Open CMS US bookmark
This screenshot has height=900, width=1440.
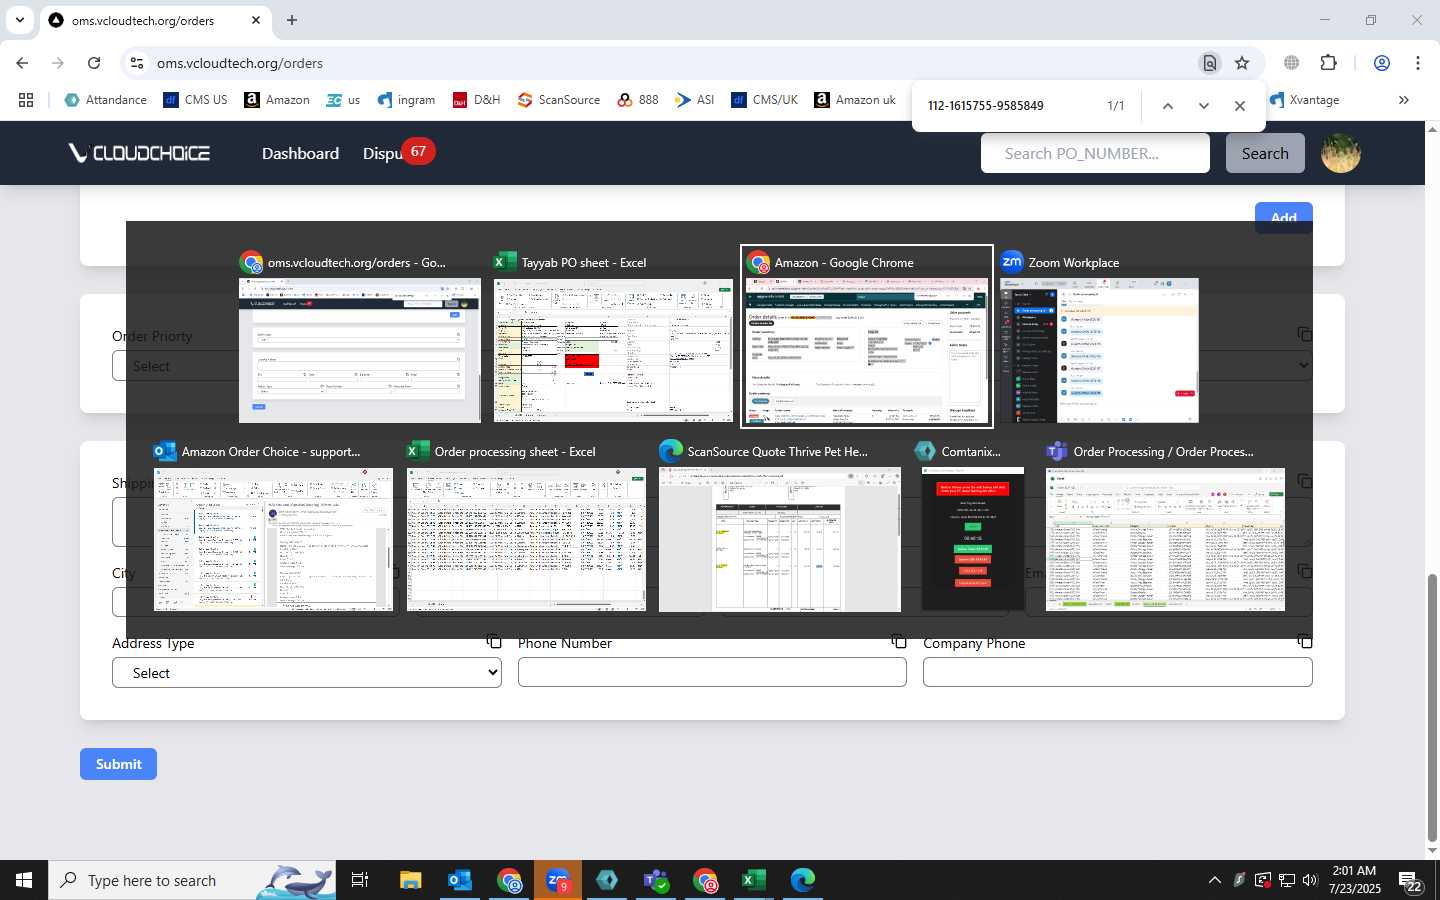[196, 100]
